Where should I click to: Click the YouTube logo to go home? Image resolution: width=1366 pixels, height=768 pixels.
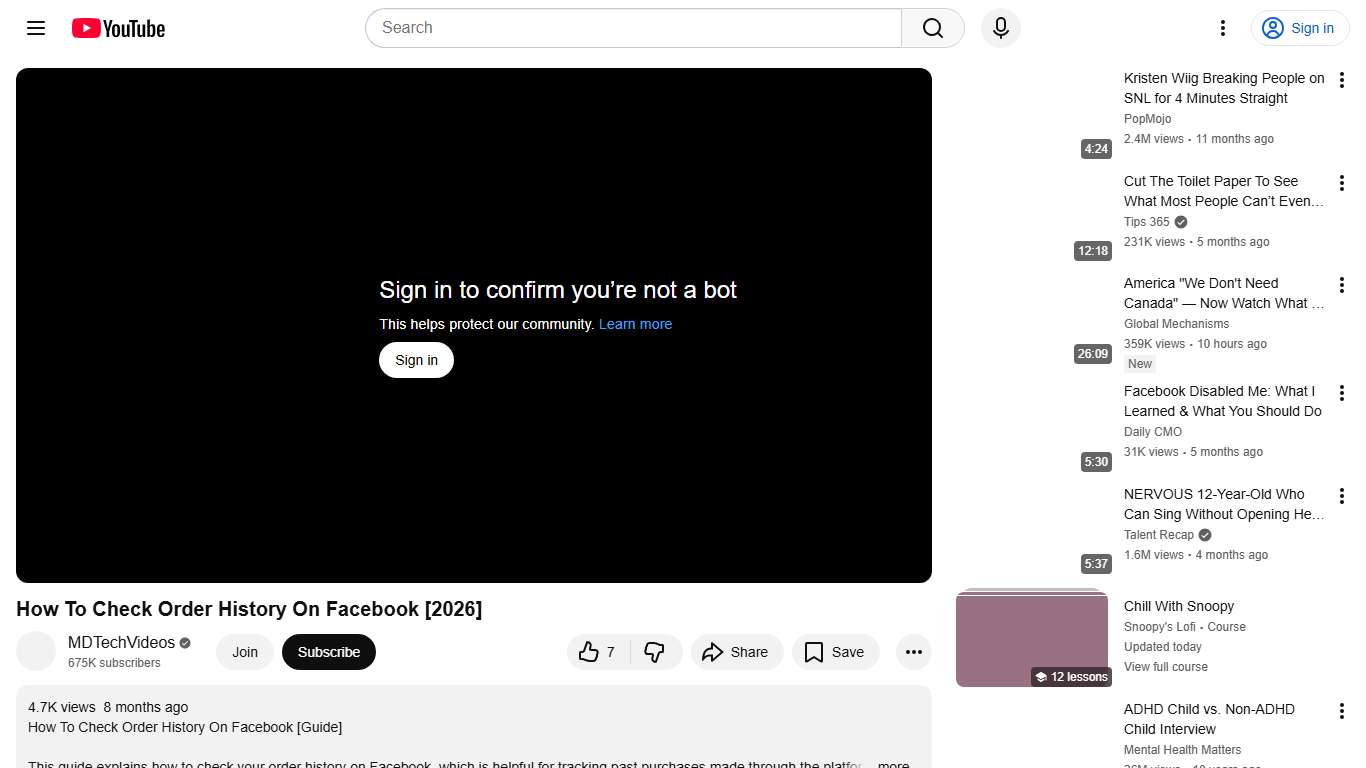tap(117, 28)
